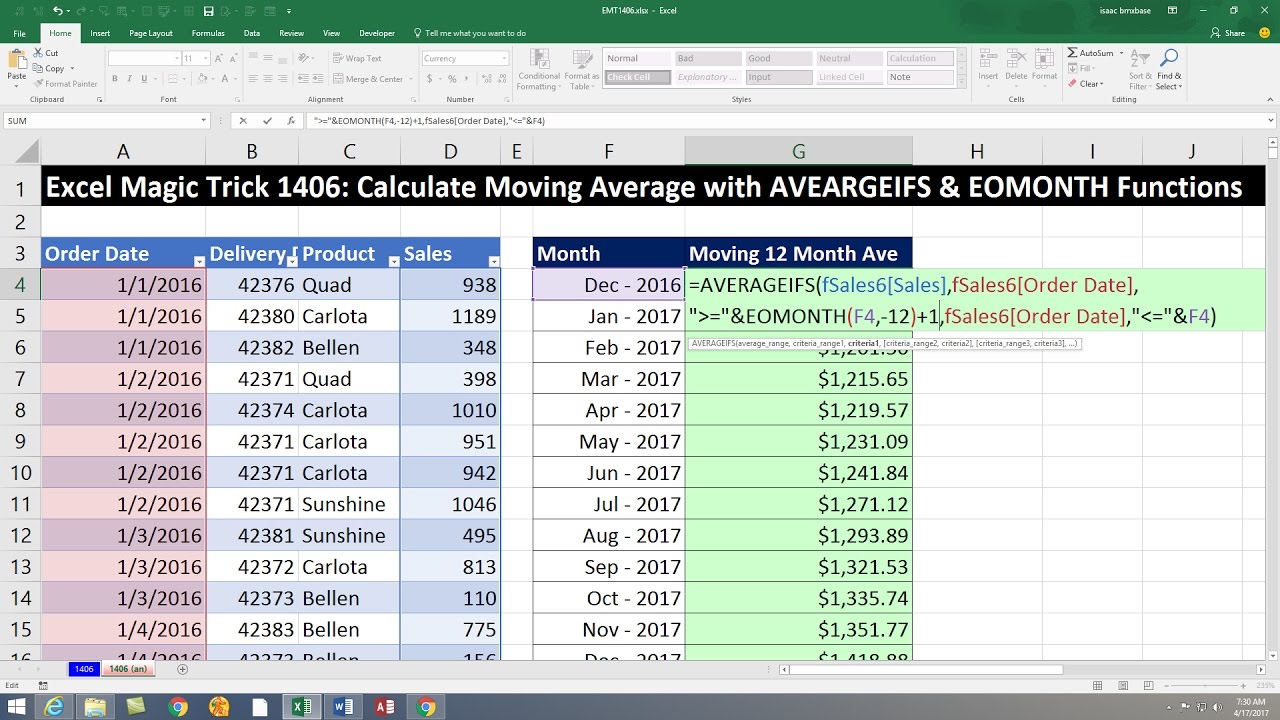
Task: Toggle Italic formatting
Action: (x=128, y=79)
